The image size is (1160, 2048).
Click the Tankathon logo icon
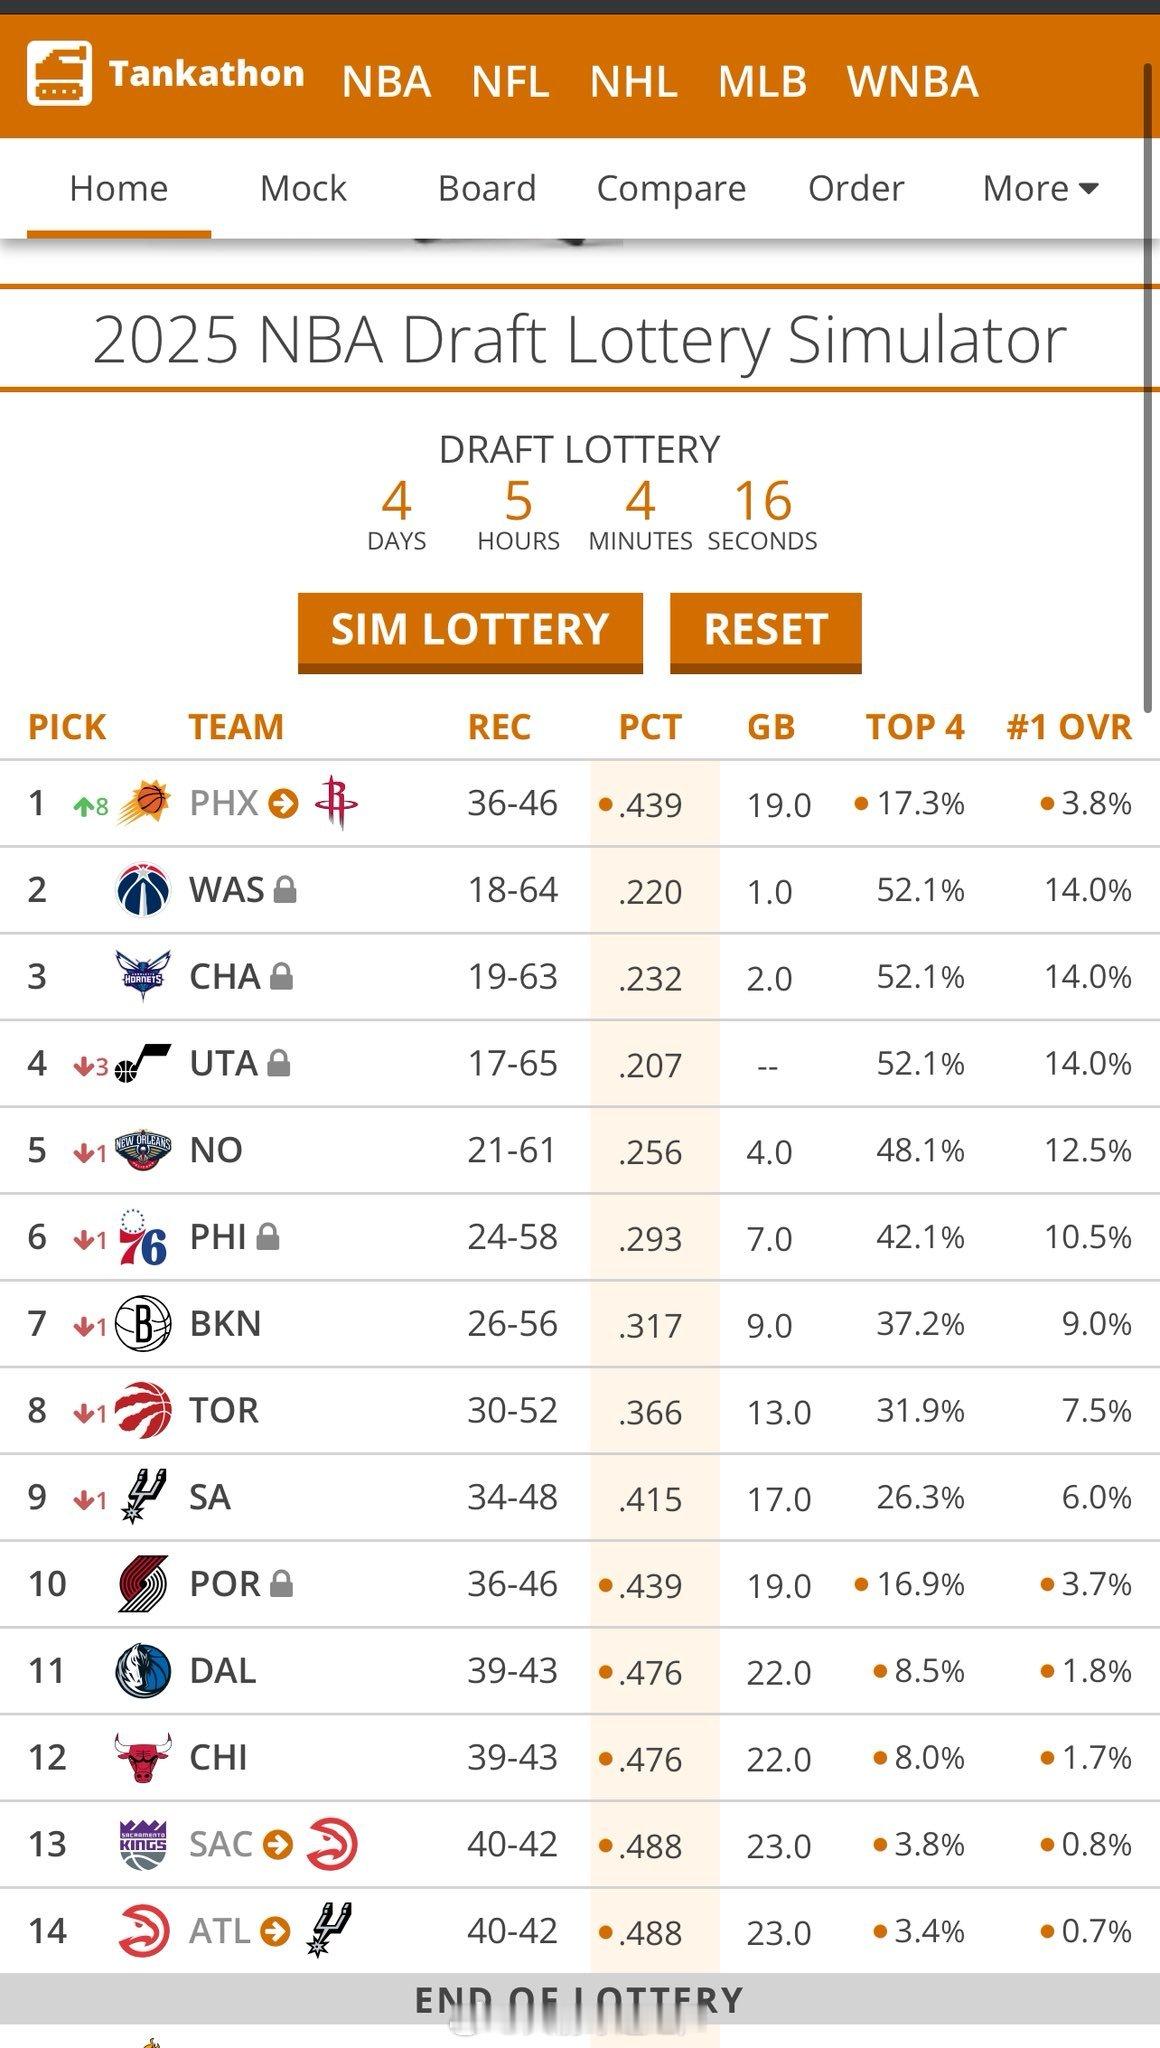click(x=59, y=73)
